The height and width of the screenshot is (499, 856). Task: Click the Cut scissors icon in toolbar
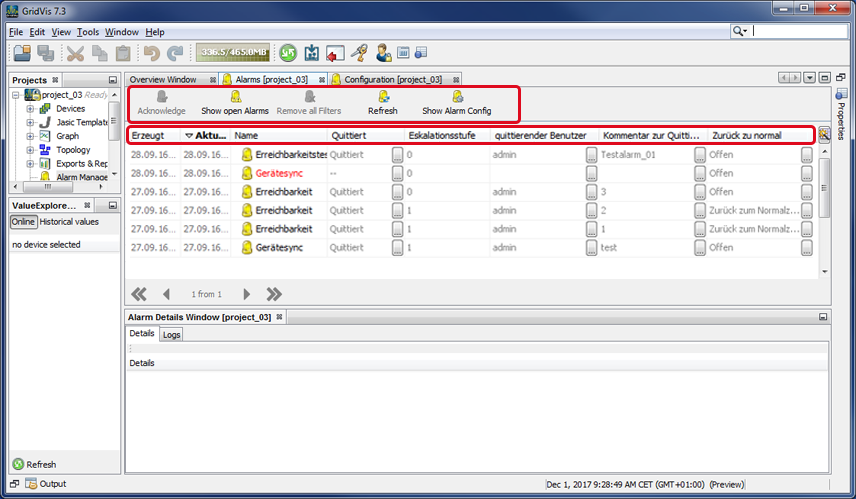click(x=76, y=53)
